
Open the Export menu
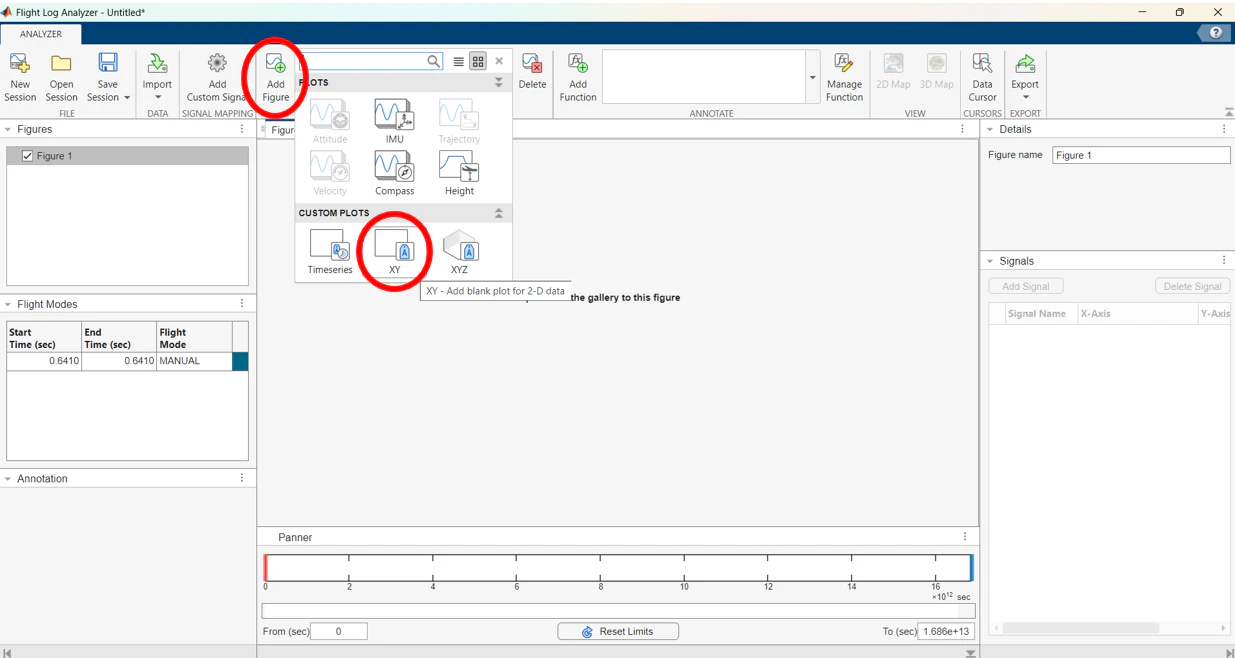[1025, 78]
